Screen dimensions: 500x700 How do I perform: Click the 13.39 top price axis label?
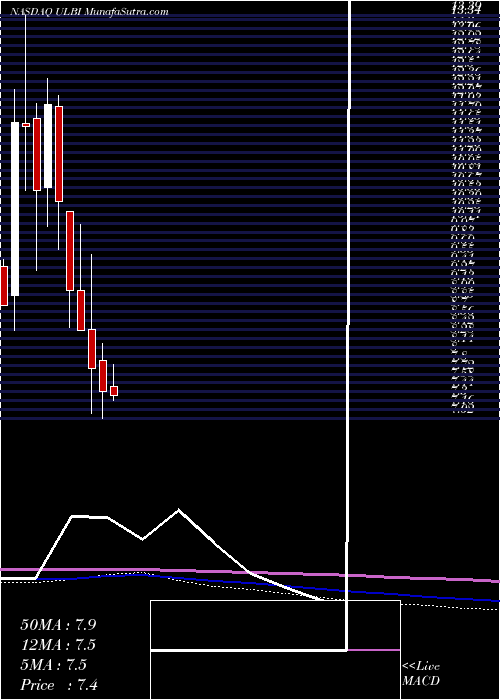tap(467, 5)
